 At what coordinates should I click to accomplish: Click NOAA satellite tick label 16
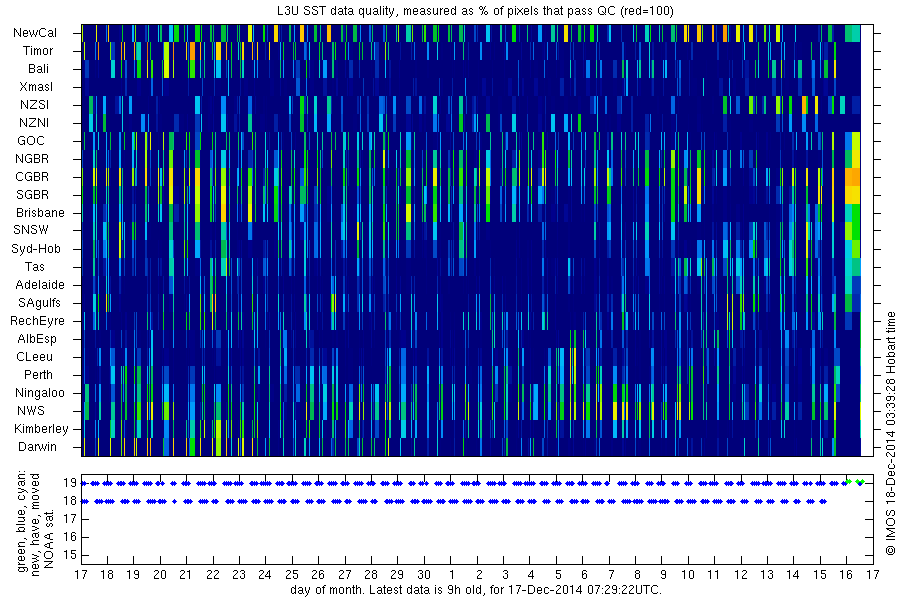point(70,537)
